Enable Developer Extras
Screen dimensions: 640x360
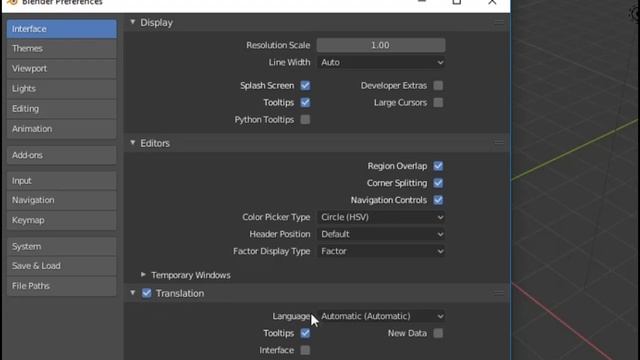438,86
